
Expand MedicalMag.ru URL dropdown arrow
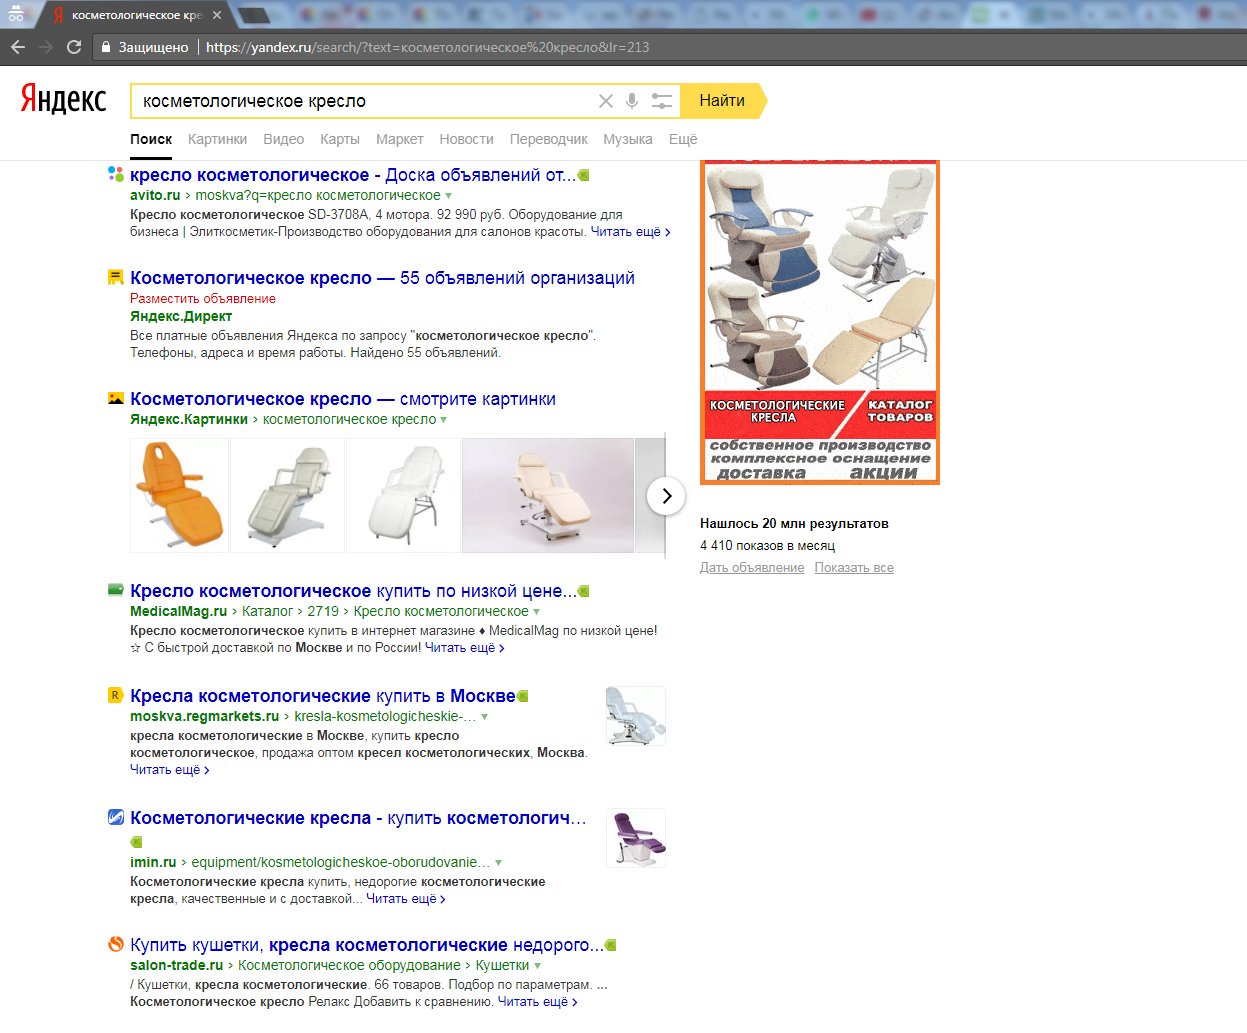click(x=537, y=612)
